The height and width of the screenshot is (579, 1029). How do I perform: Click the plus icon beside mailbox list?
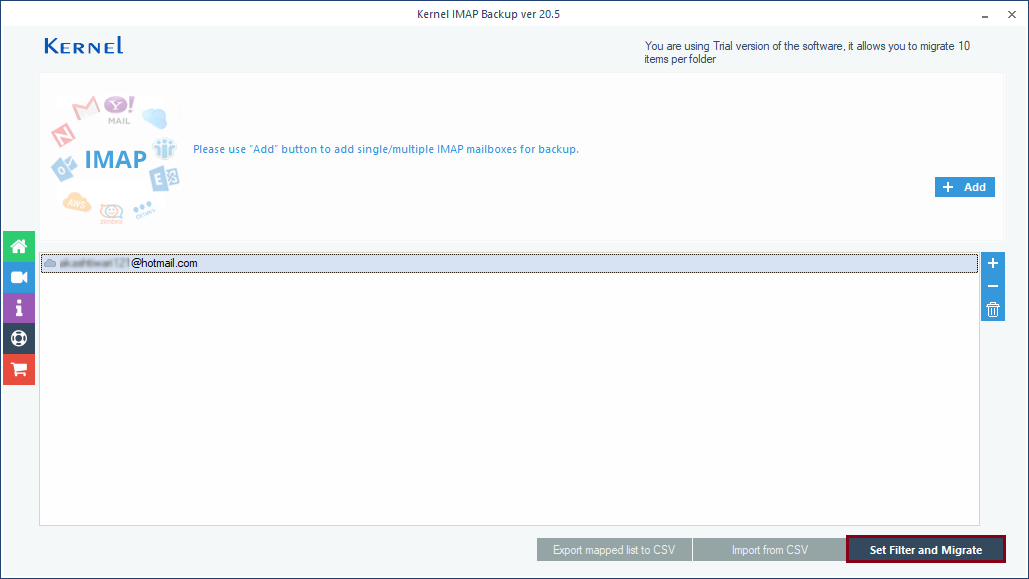click(x=993, y=264)
